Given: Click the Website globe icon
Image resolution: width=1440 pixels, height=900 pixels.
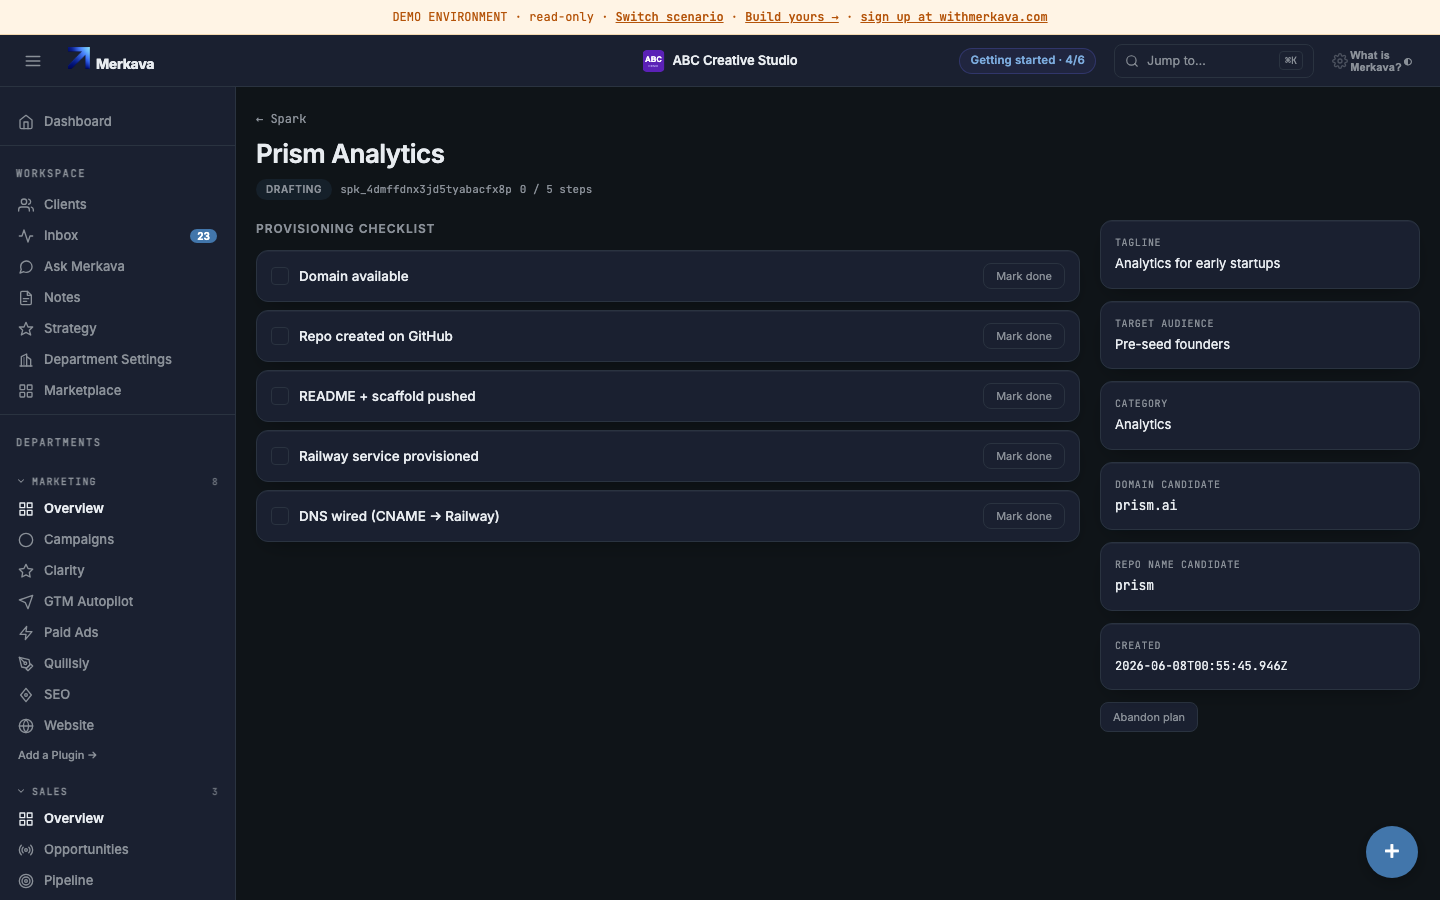Looking at the screenshot, I should point(26,726).
